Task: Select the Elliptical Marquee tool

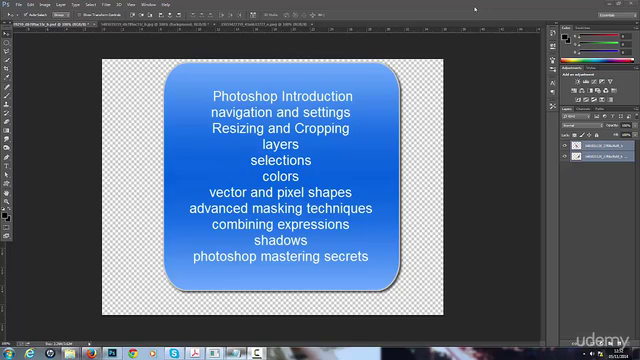Action: click(6, 42)
